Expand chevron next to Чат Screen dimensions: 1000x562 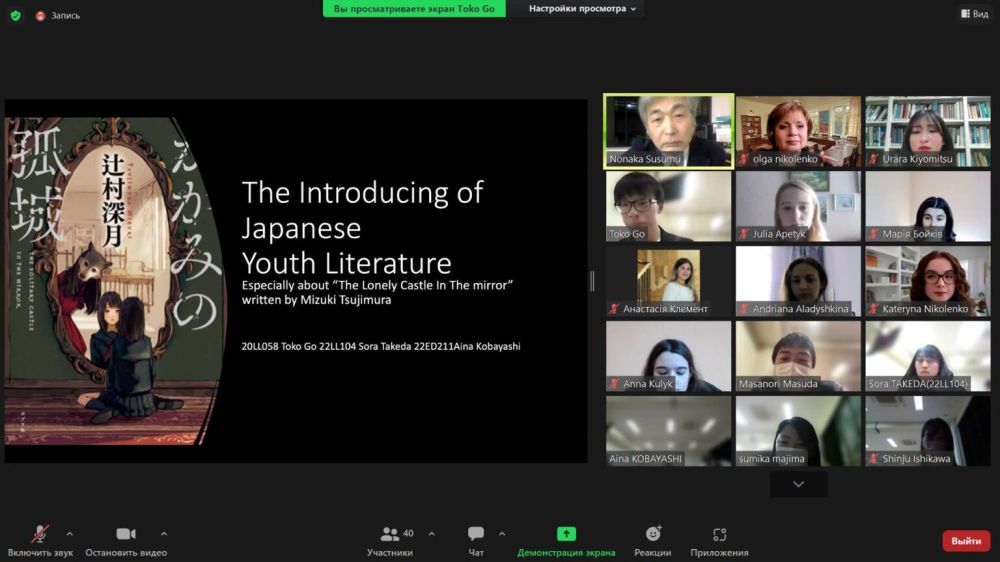[x=502, y=533]
